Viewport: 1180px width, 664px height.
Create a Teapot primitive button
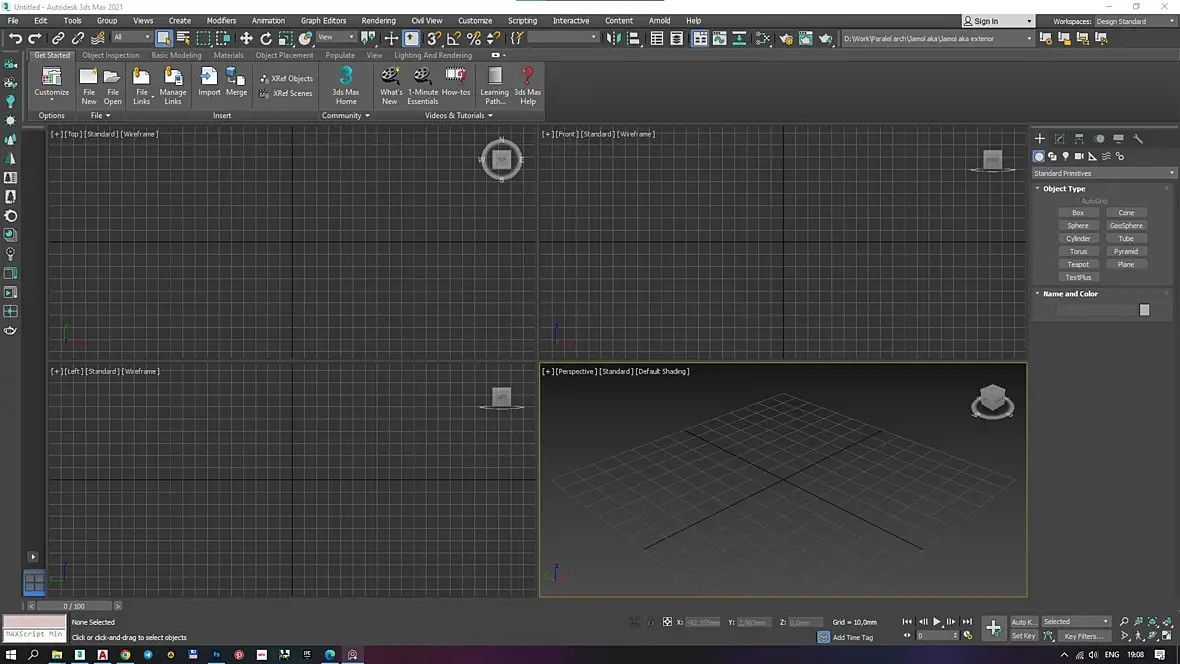[1078, 264]
